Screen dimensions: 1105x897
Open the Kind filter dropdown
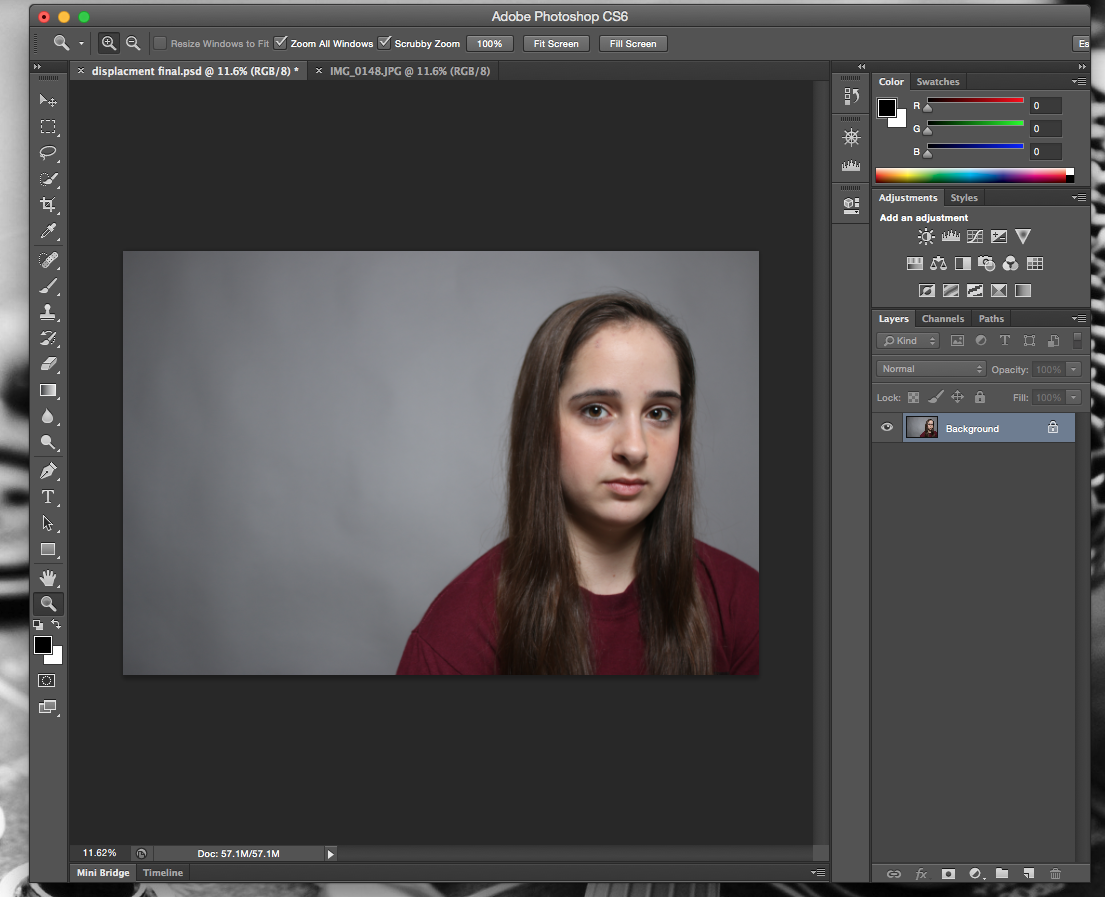pyautogui.click(x=907, y=340)
